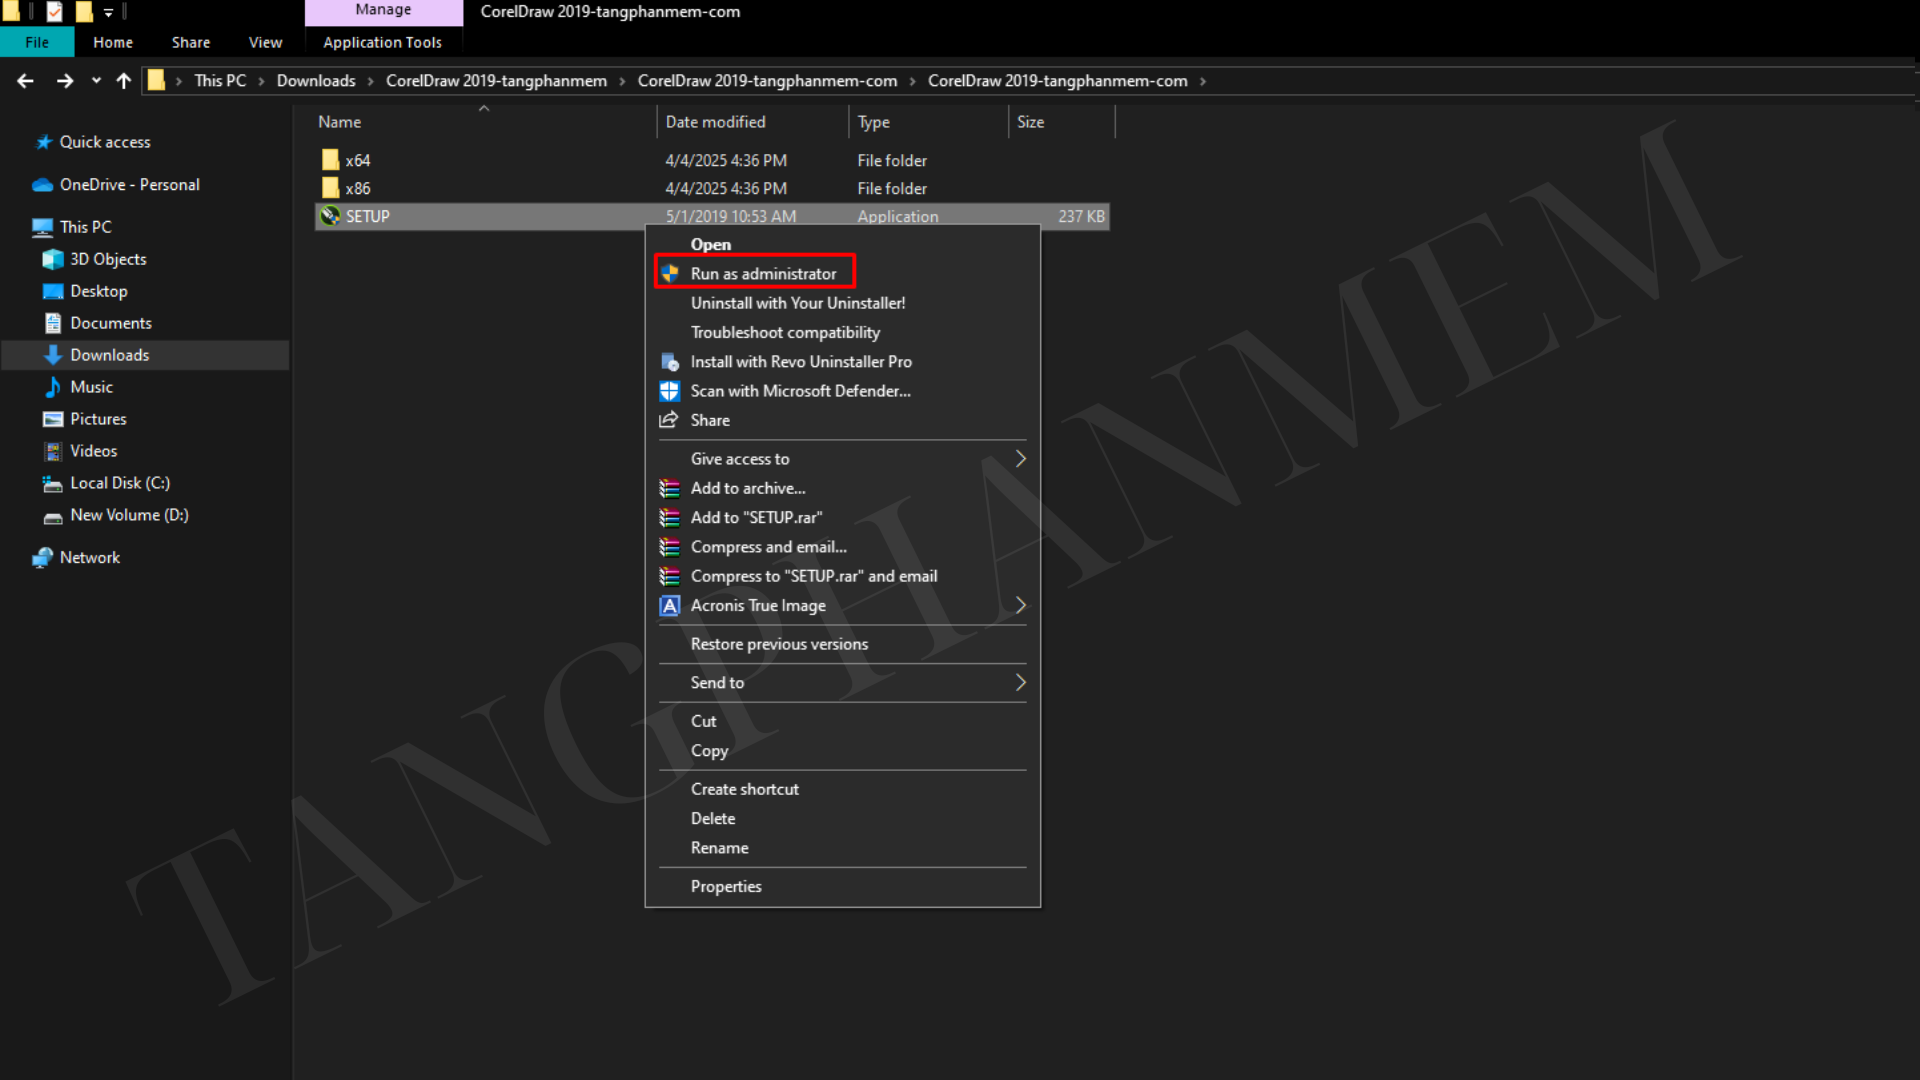Viewport: 1920px width, 1080px height.
Task: Open Local Disk (C:) in sidebar
Action: (x=120, y=483)
